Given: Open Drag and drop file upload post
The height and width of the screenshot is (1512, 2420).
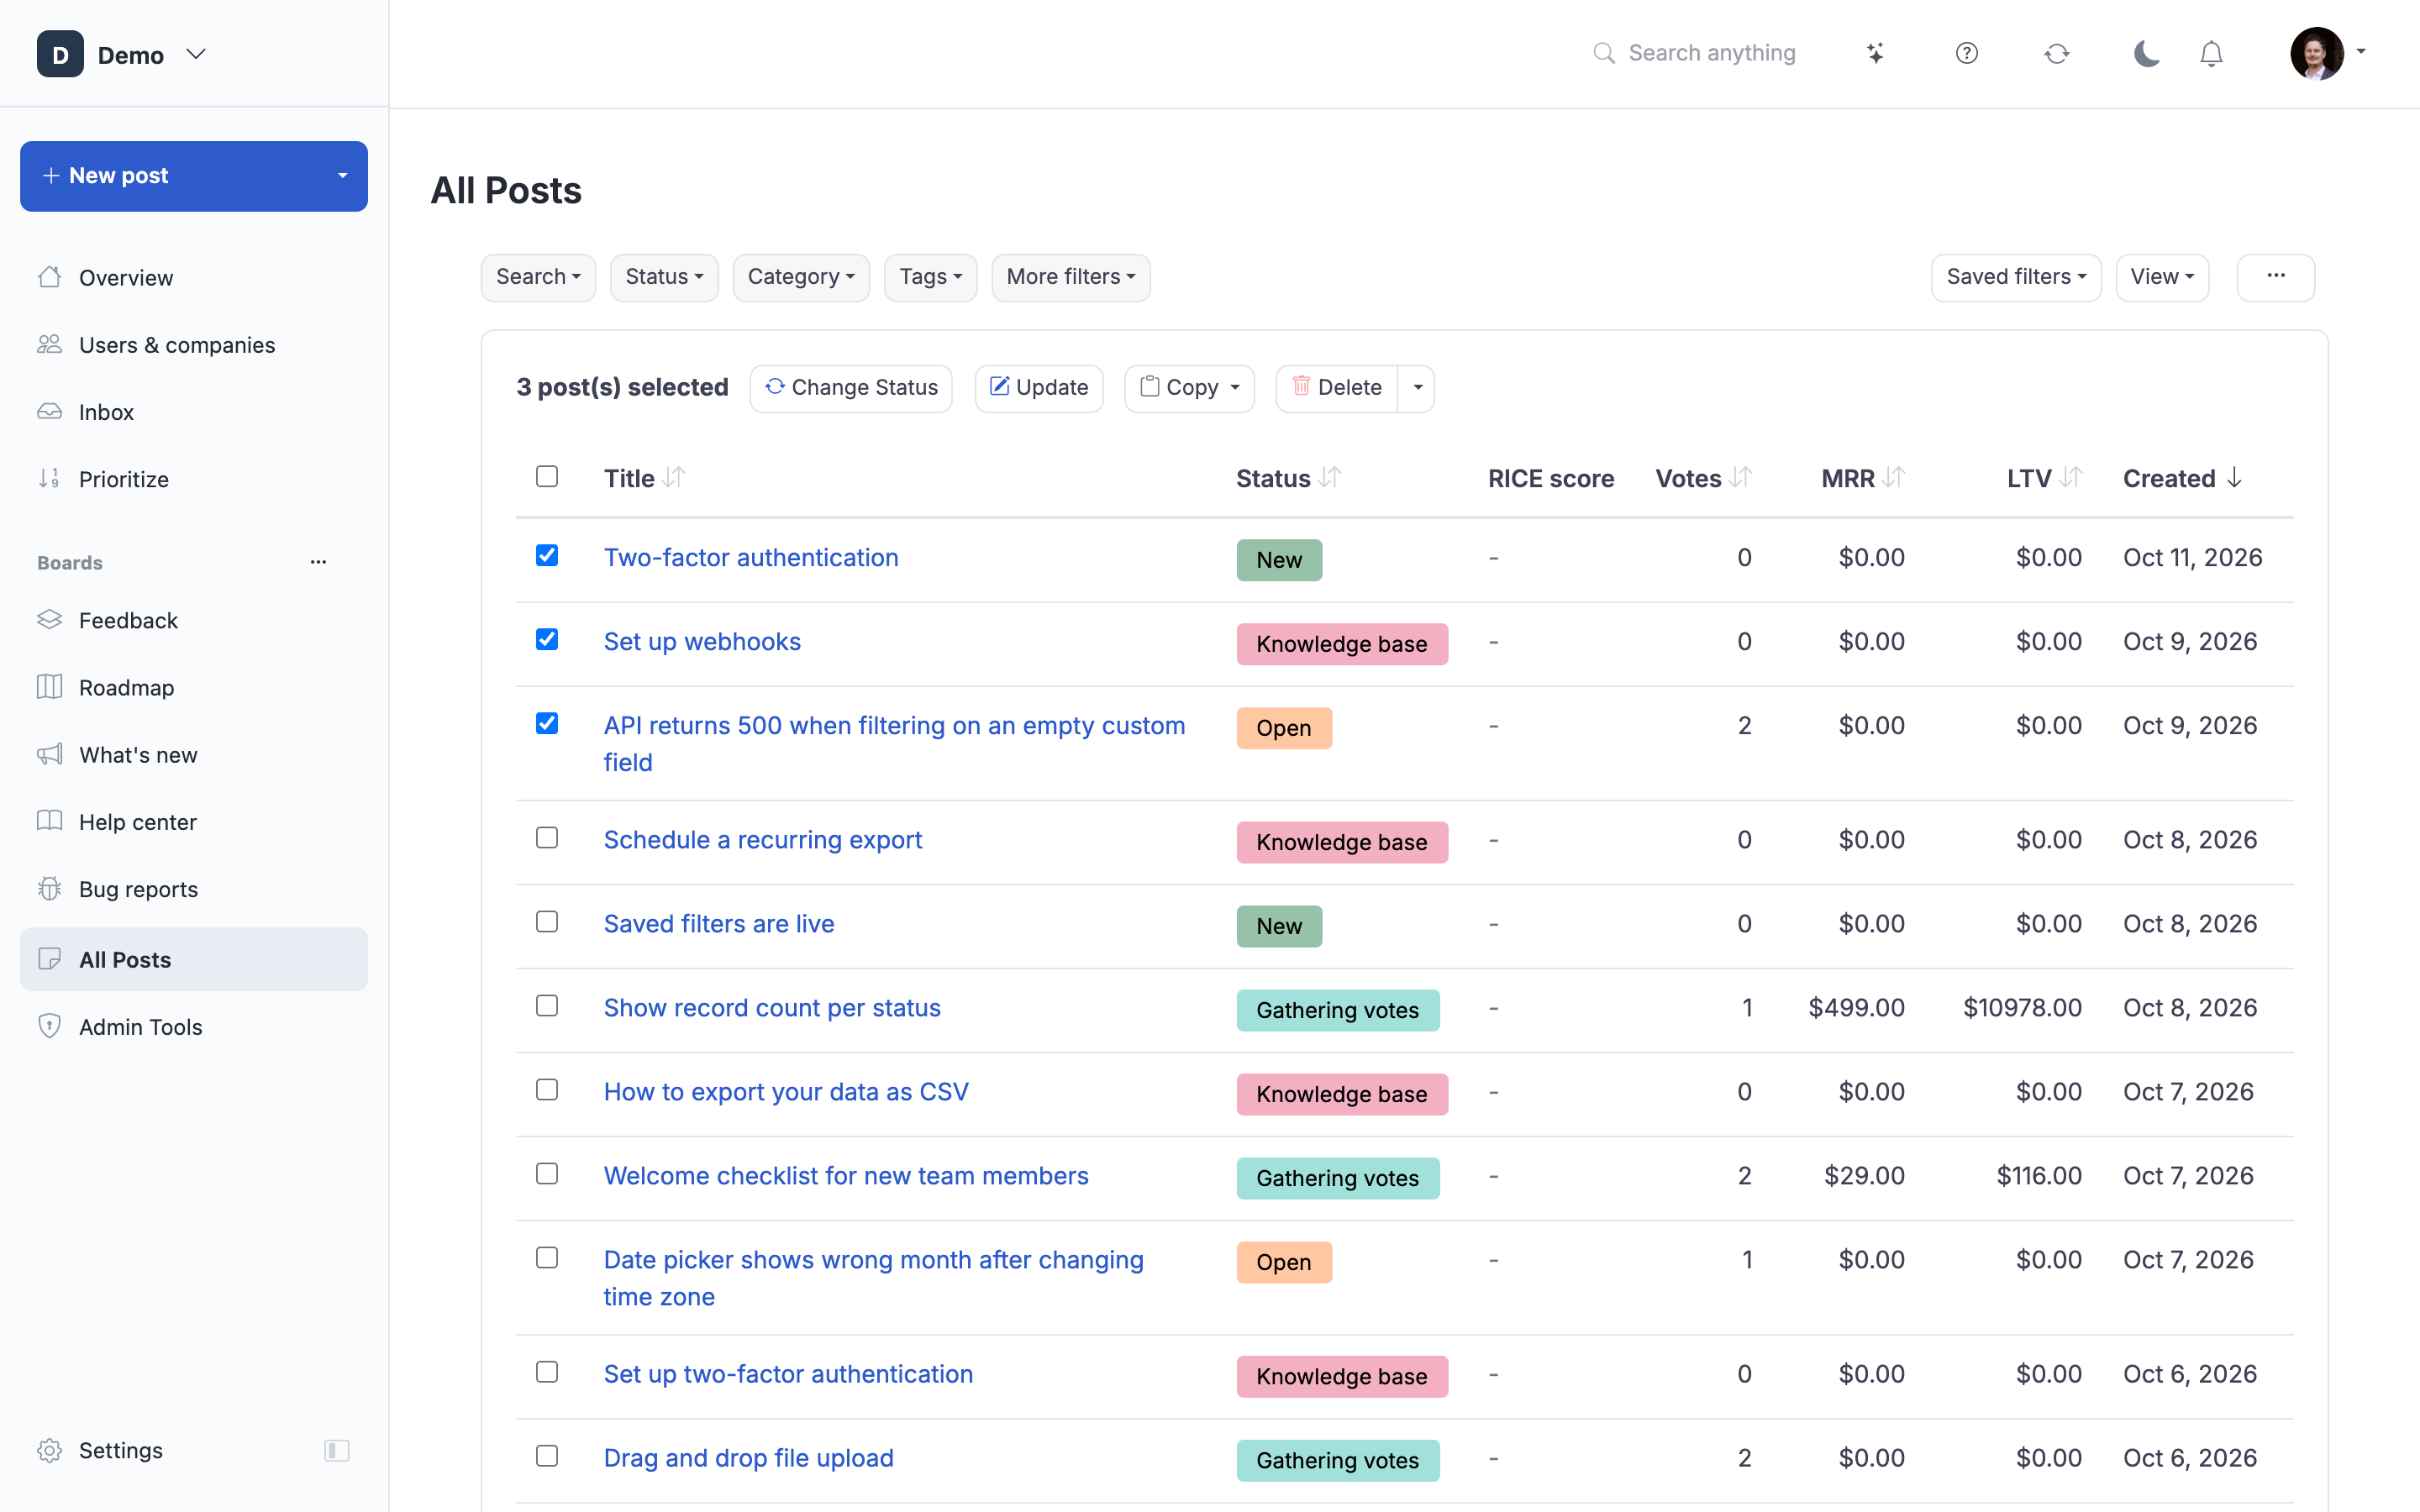Looking at the screenshot, I should click(748, 1458).
